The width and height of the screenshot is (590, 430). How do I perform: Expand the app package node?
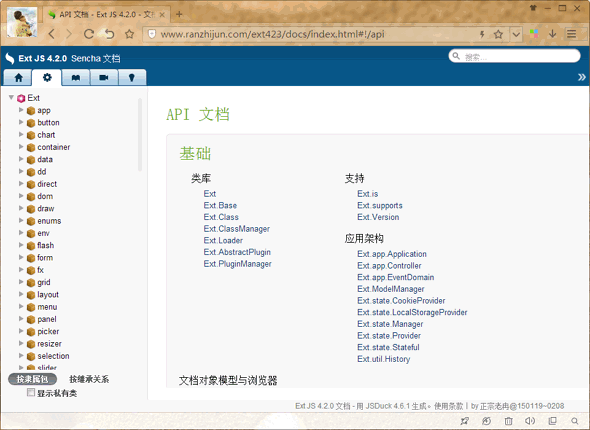point(21,110)
